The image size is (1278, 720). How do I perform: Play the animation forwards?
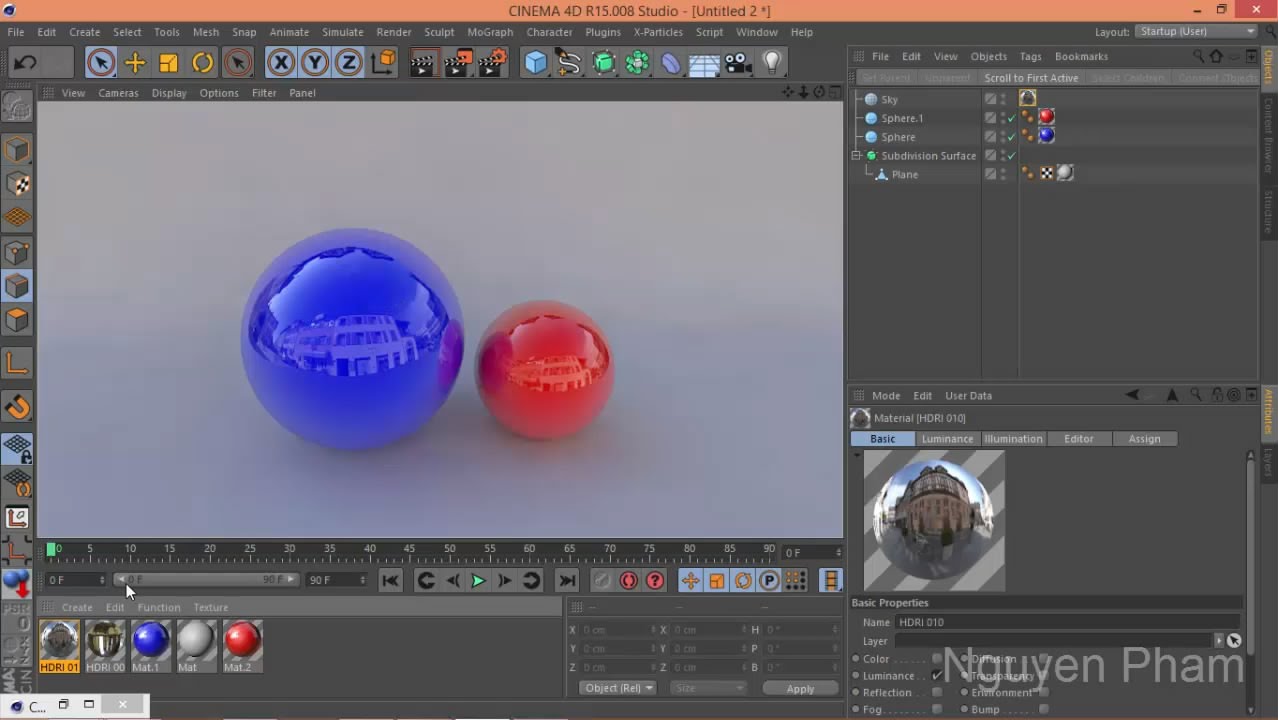point(478,580)
